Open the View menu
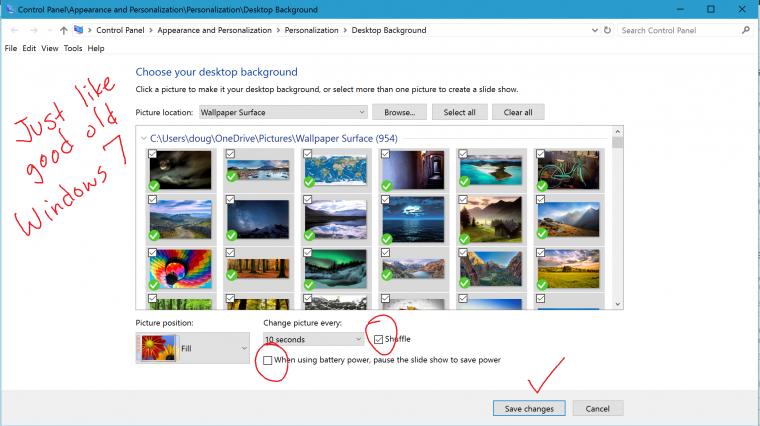This screenshot has width=760, height=426. (x=50, y=48)
